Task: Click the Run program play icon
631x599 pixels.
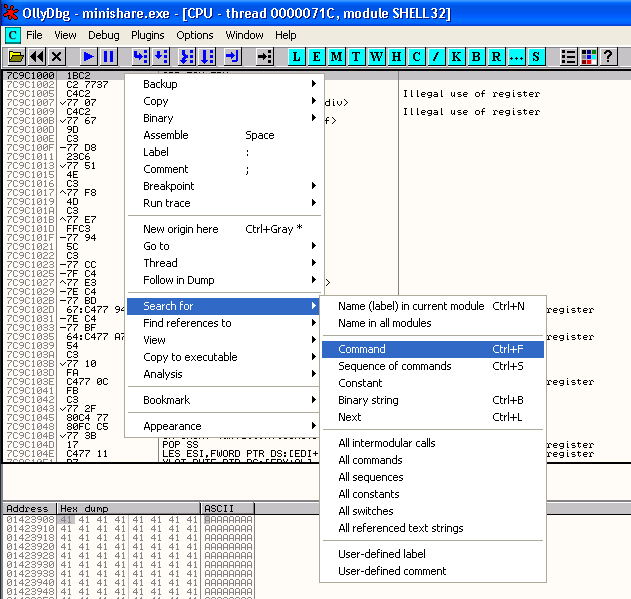Action: pos(88,57)
